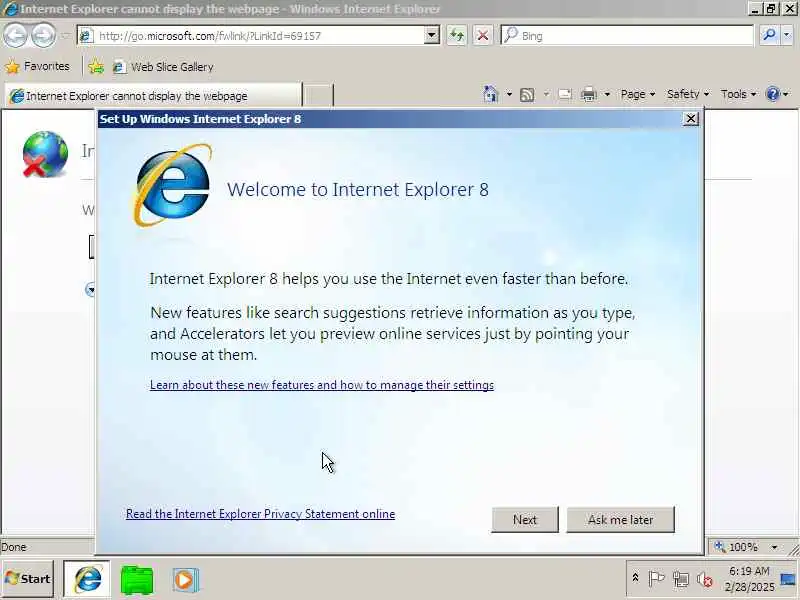Click Next in the setup dialog
The image size is (800, 600).
point(524,519)
